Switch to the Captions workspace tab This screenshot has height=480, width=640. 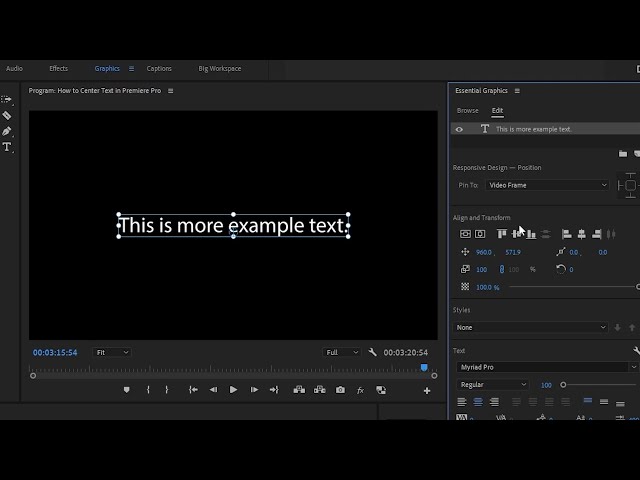click(159, 69)
